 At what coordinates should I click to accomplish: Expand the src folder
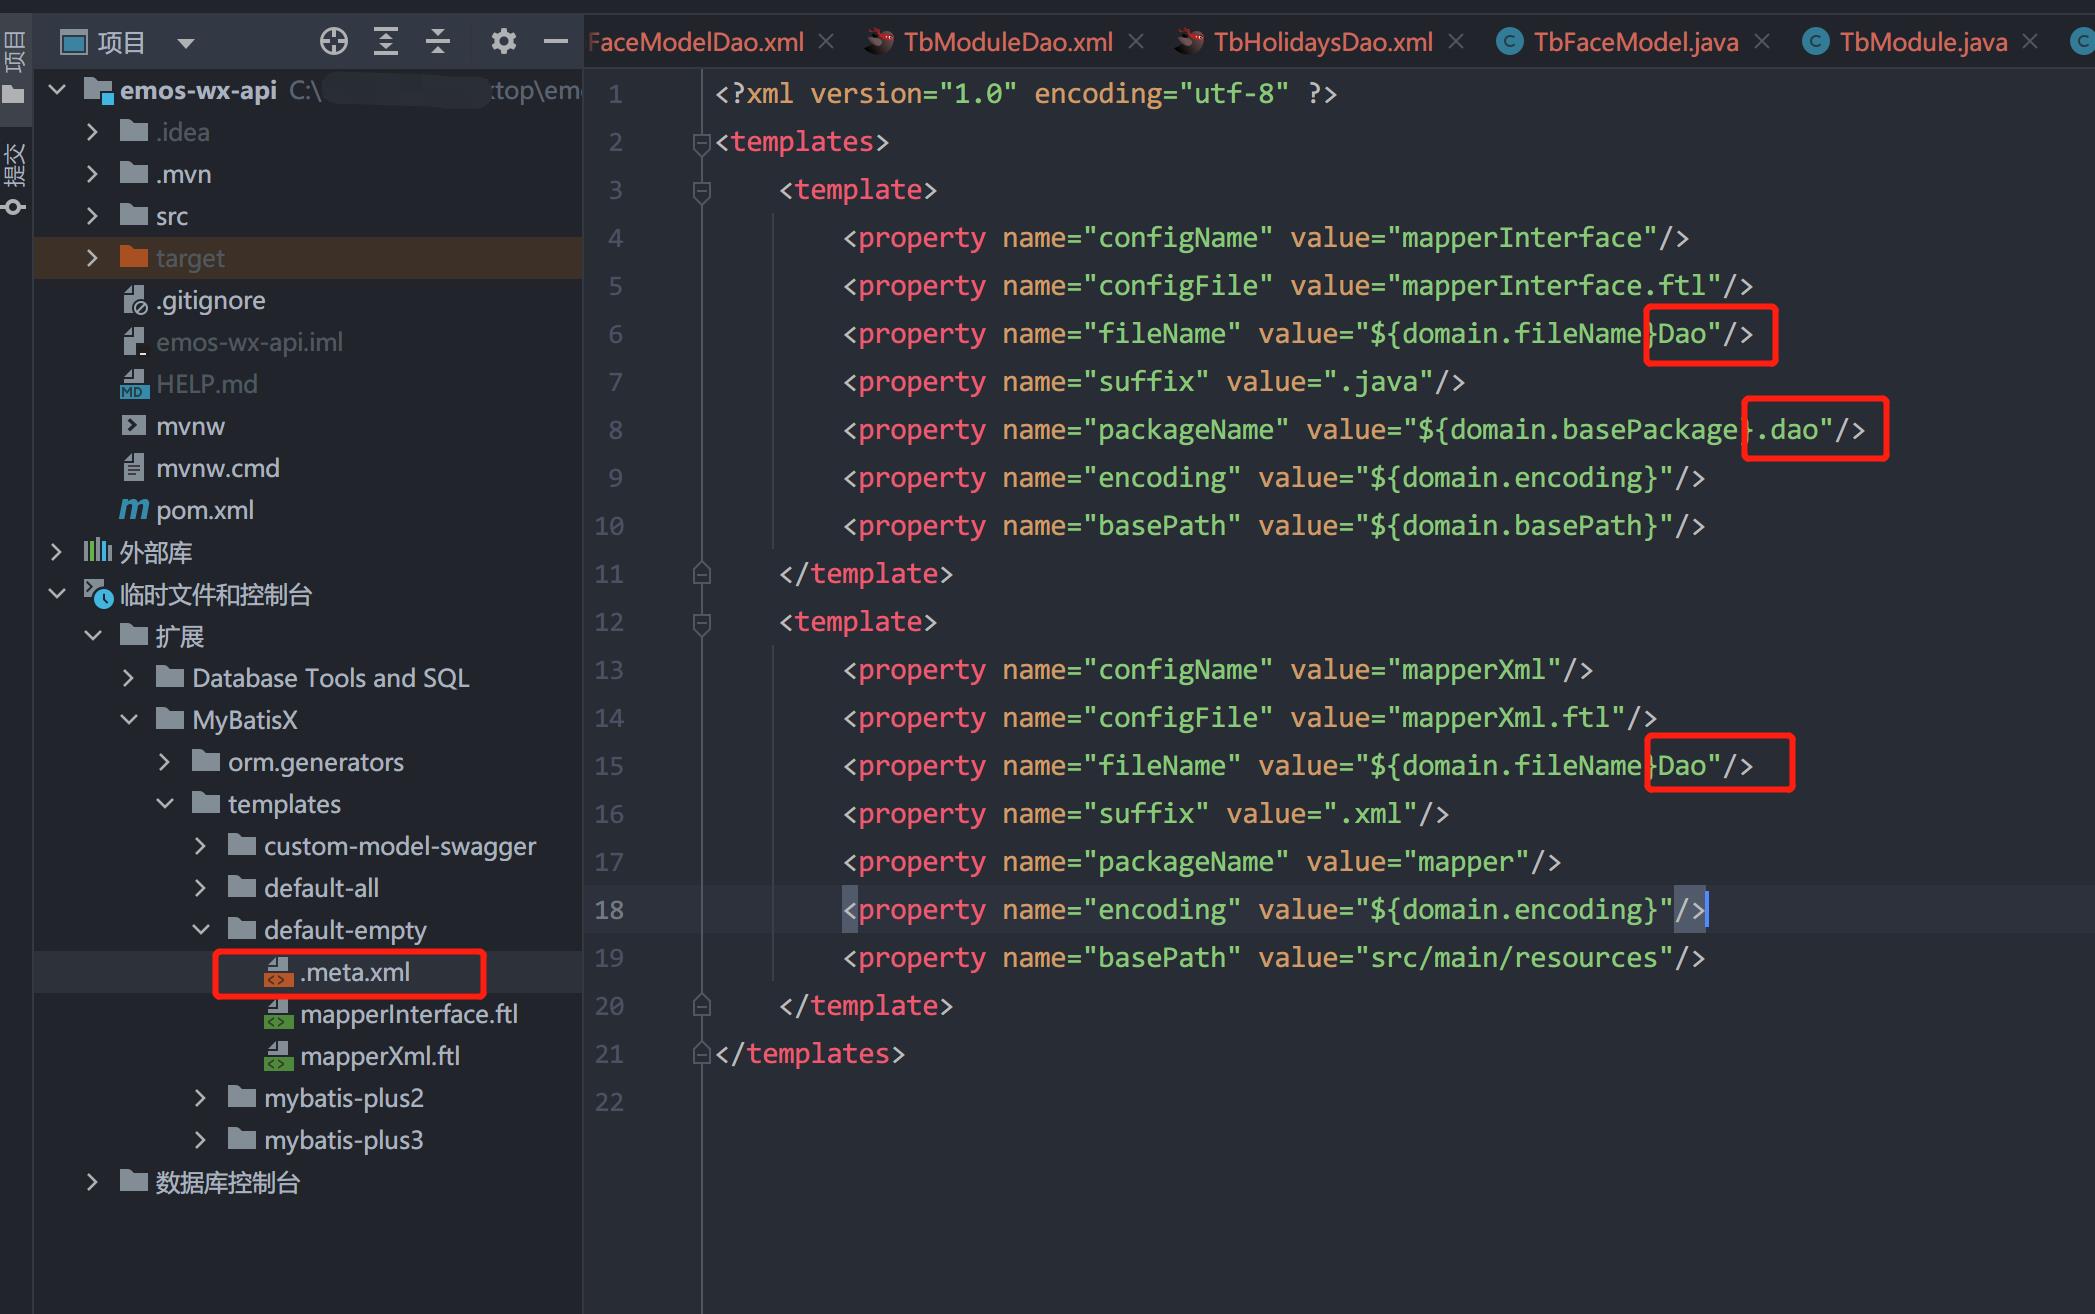click(92, 216)
